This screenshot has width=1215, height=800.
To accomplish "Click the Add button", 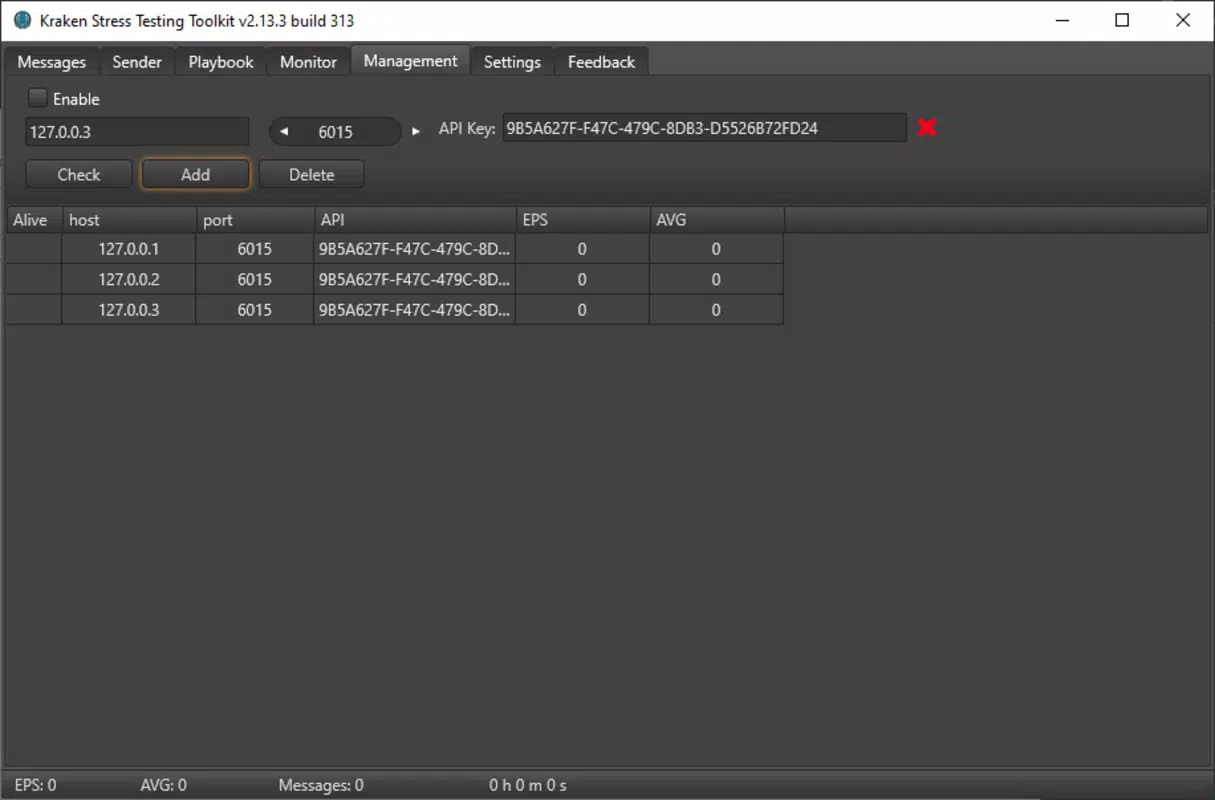I will pyautogui.click(x=195, y=174).
